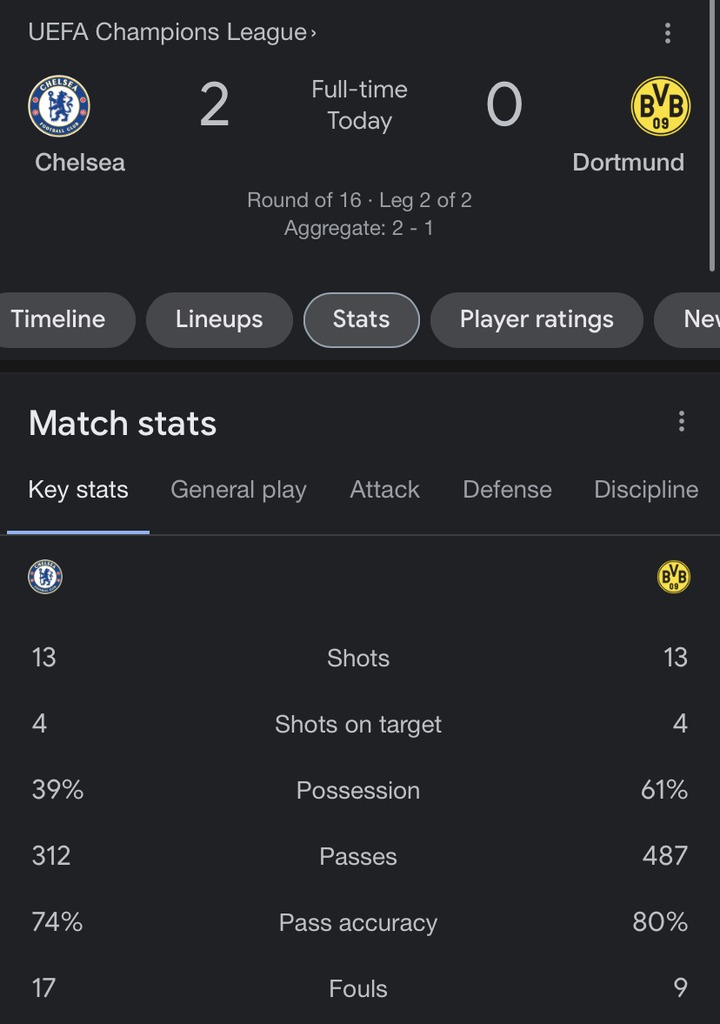Switch to the General play stats
This screenshot has width=720, height=1024.
(238, 490)
